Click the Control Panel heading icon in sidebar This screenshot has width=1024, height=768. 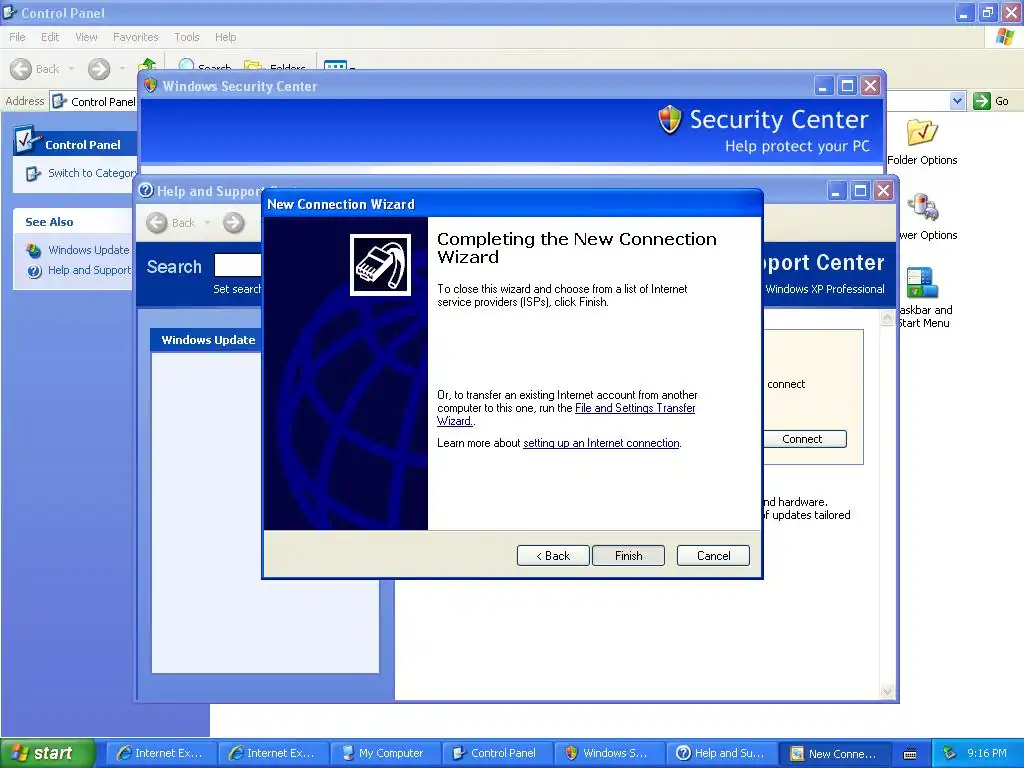pos(26,139)
